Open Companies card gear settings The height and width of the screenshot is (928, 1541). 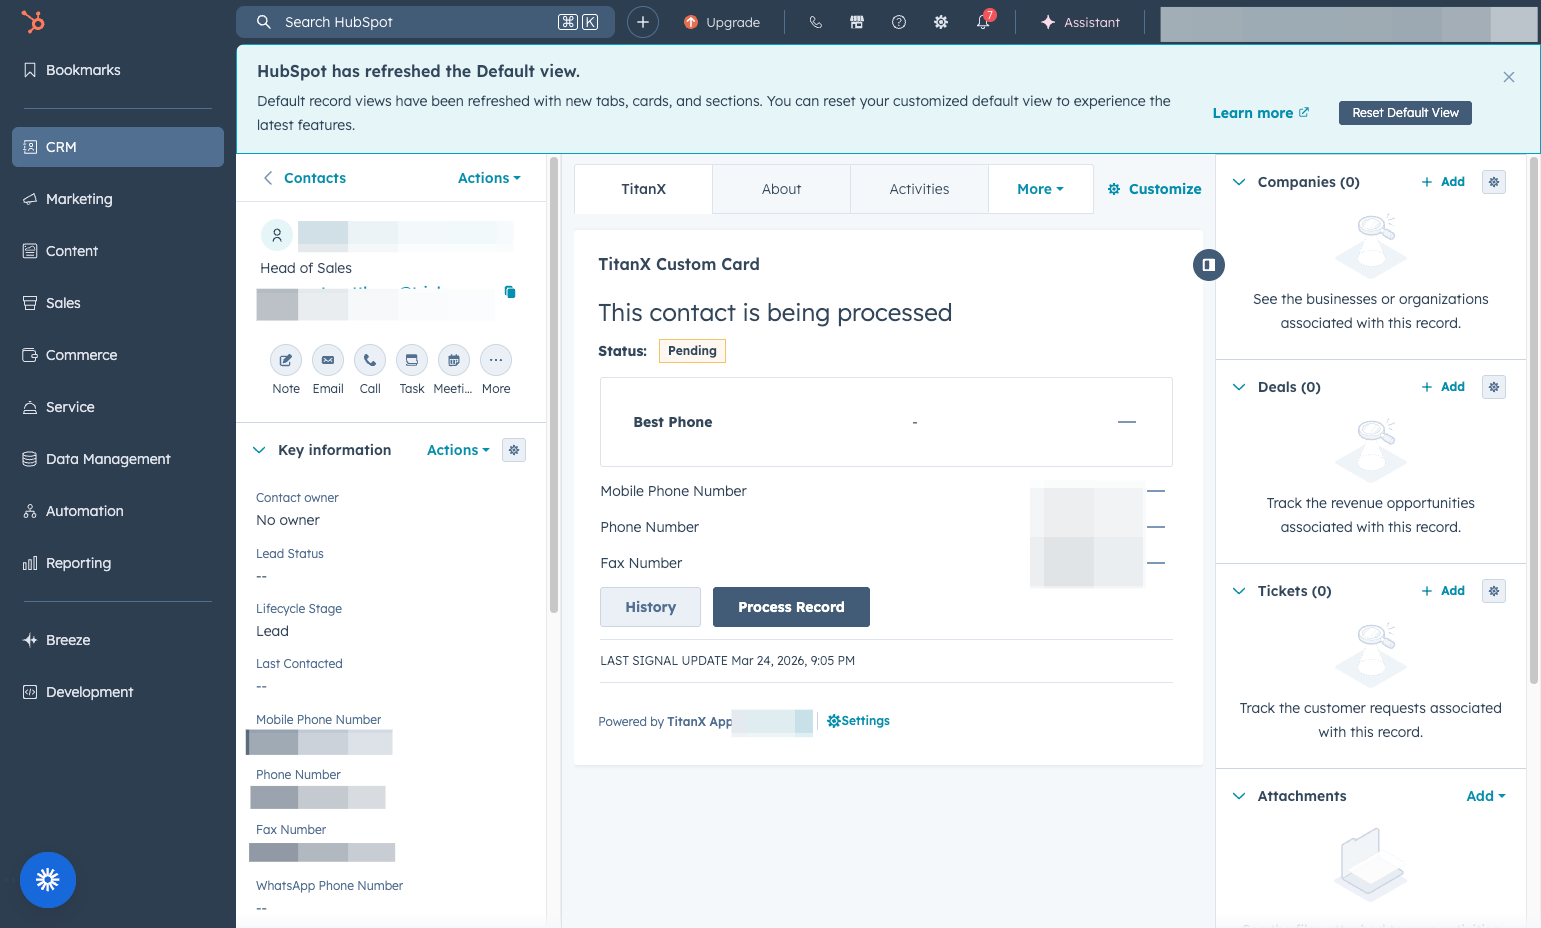point(1494,182)
